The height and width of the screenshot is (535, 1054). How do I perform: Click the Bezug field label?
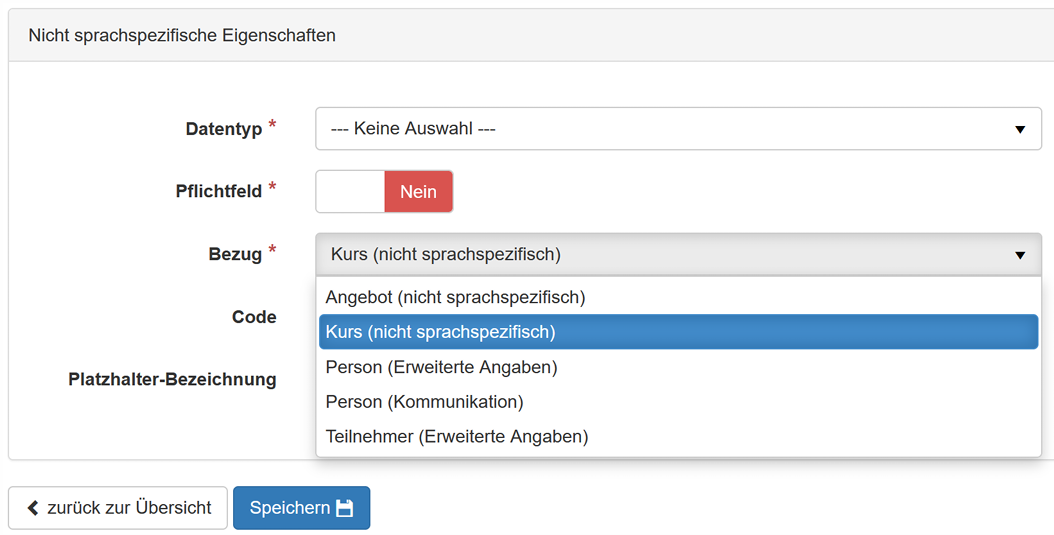[235, 255]
